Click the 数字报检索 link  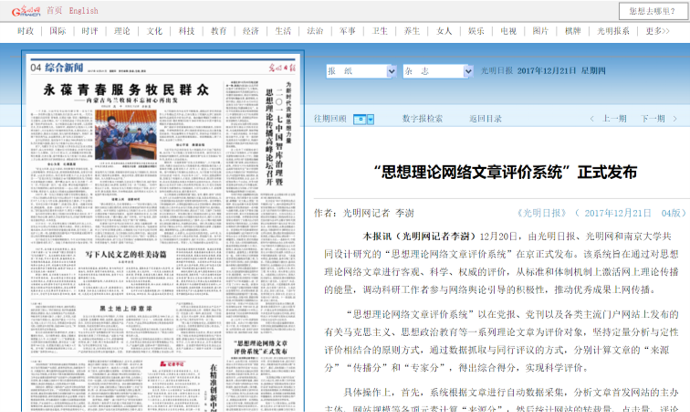[422, 118]
